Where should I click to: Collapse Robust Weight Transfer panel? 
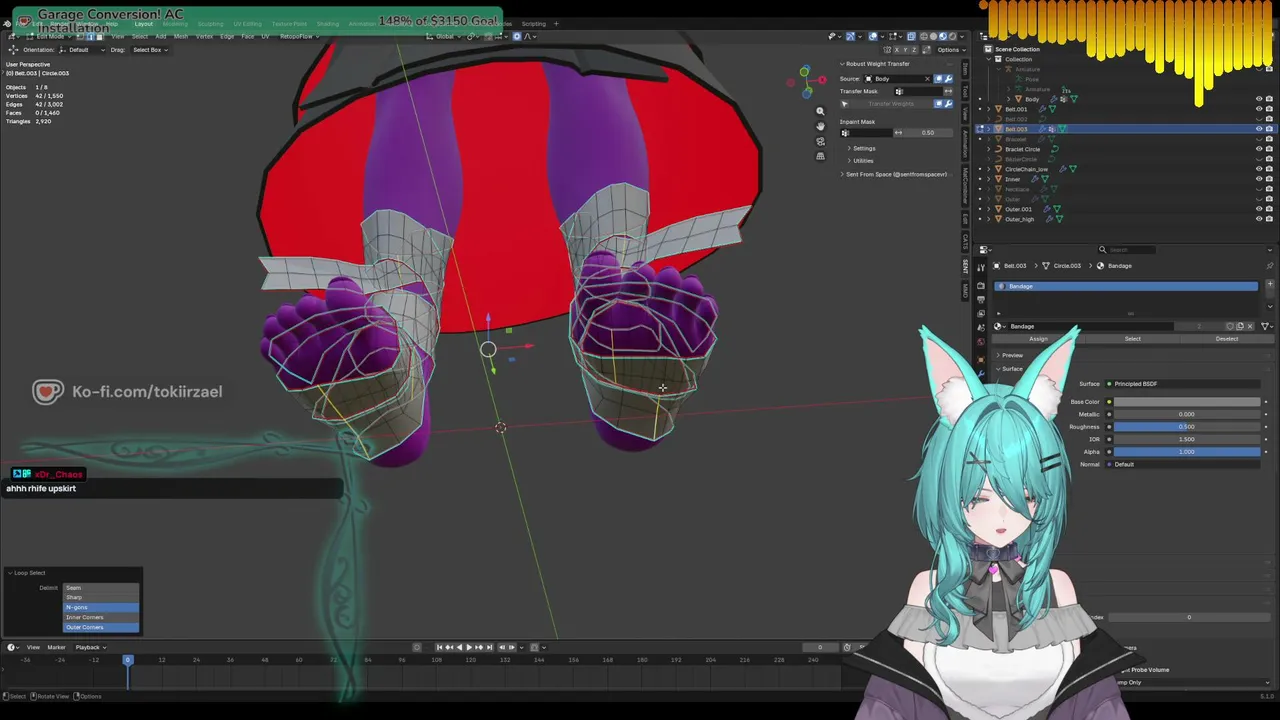click(x=875, y=64)
